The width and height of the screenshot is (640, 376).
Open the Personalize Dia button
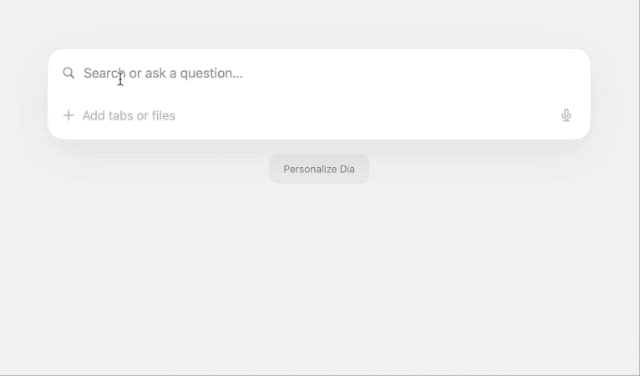click(x=319, y=169)
